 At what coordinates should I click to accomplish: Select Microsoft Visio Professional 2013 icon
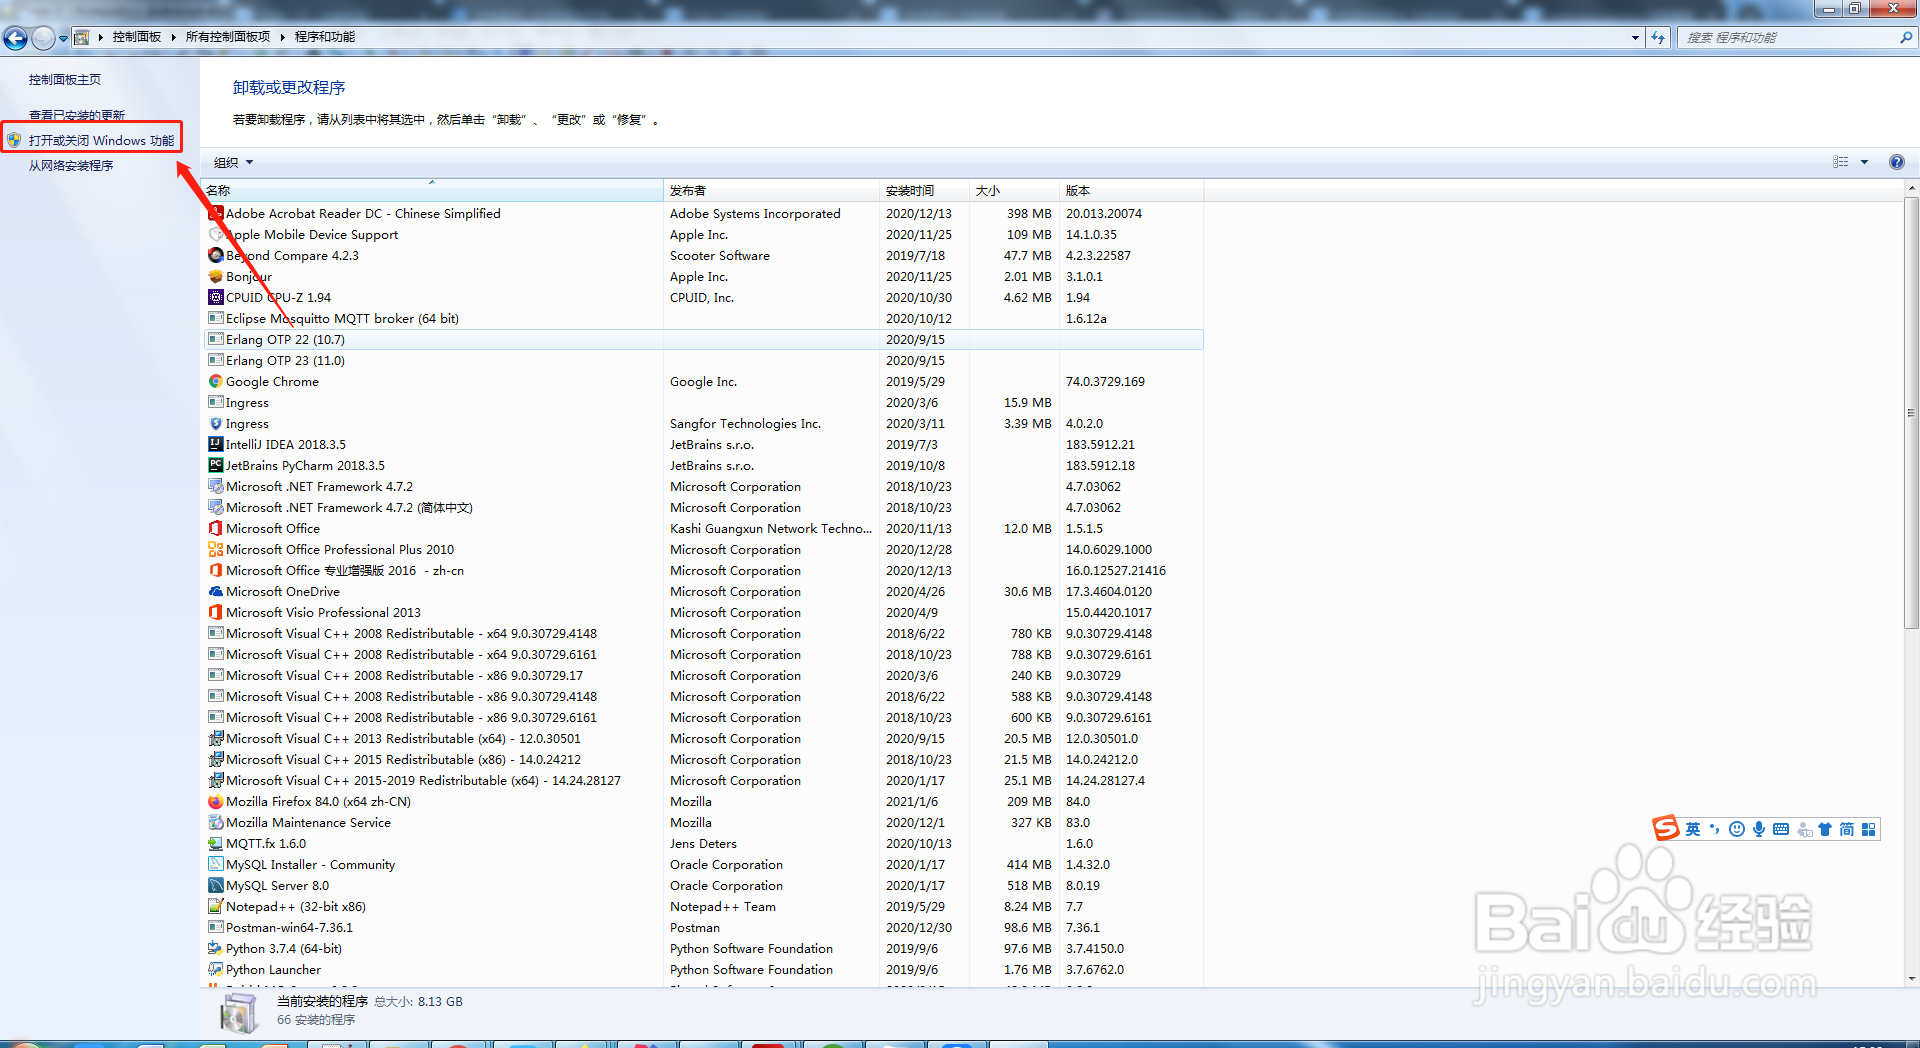pyautogui.click(x=215, y=612)
